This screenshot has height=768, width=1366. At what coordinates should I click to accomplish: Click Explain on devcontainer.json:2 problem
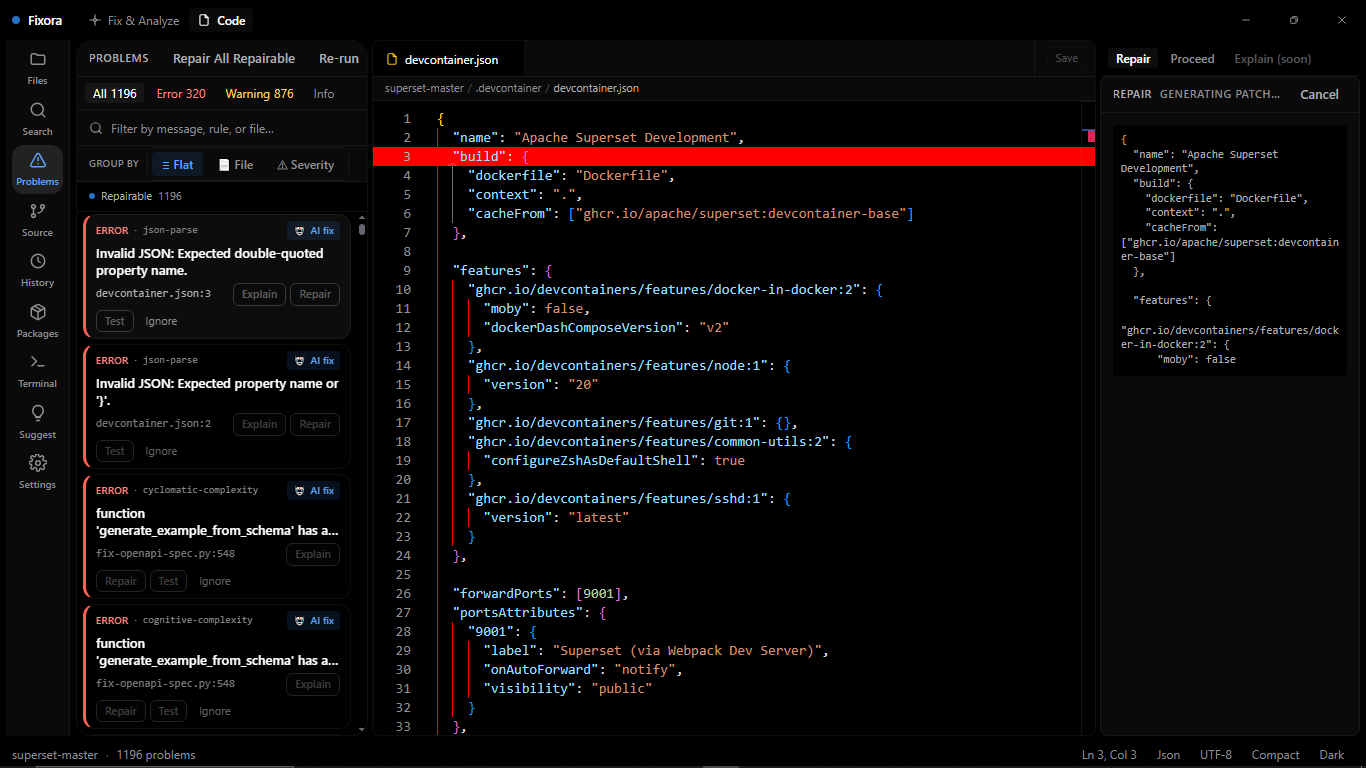[260, 424]
